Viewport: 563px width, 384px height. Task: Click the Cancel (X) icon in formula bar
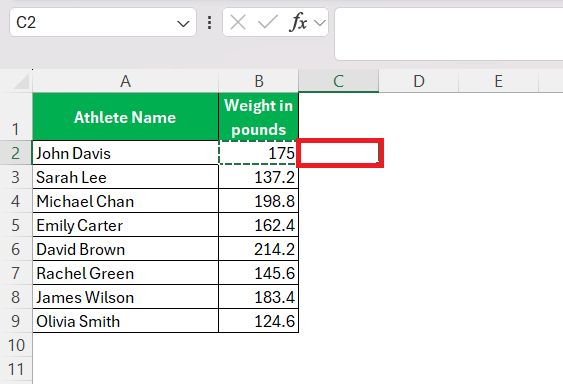click(x=238, y=23)
